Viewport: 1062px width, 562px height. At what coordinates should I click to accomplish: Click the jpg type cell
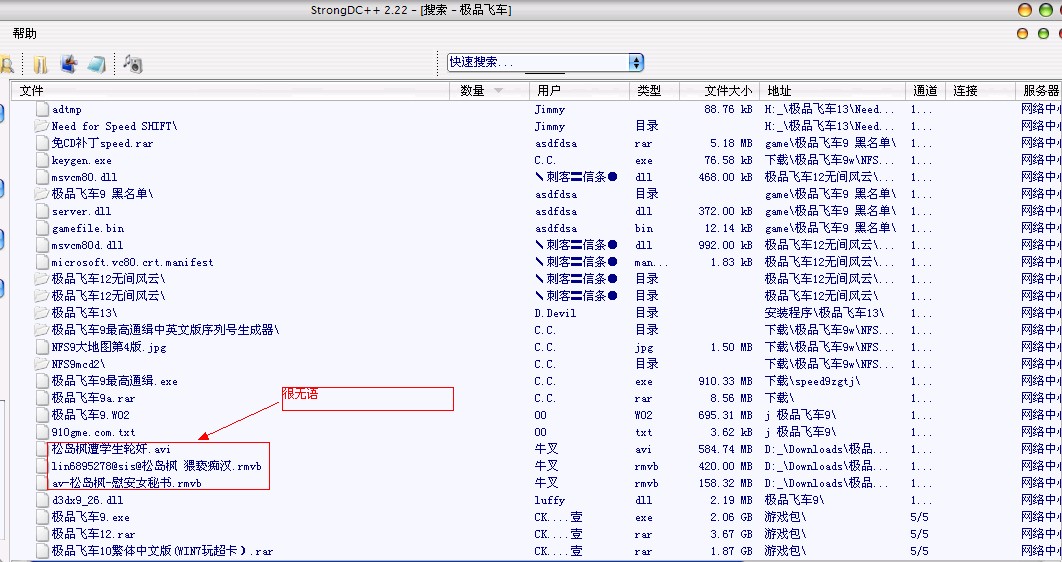click(643, 347)
